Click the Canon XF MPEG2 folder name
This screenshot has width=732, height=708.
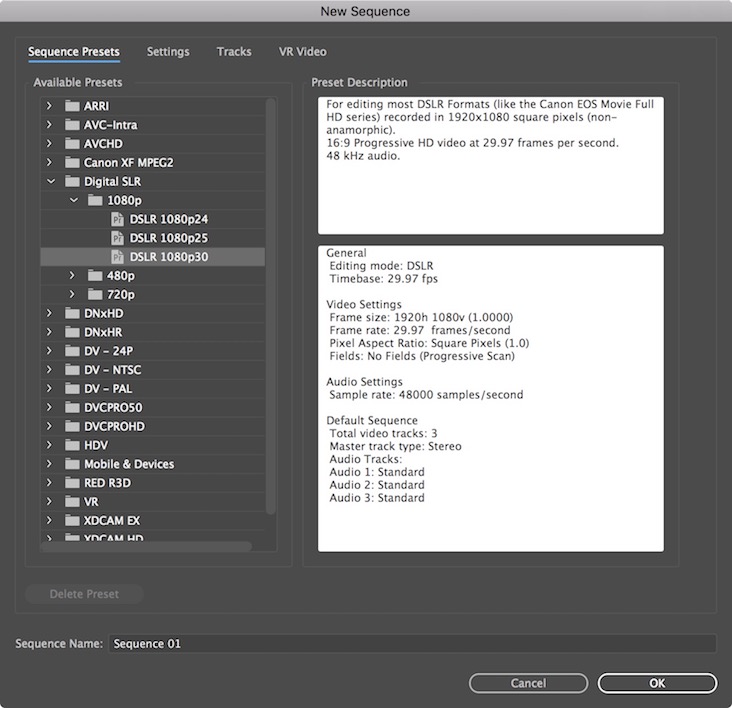click(128, 162)
